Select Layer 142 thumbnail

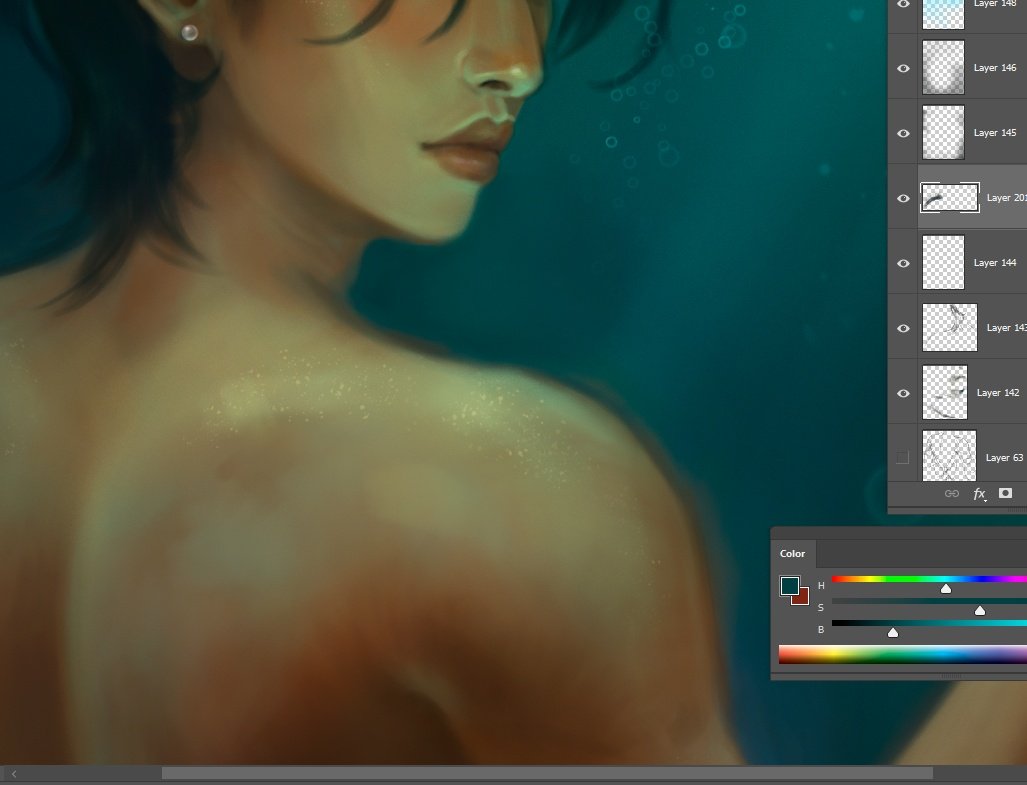944,392
